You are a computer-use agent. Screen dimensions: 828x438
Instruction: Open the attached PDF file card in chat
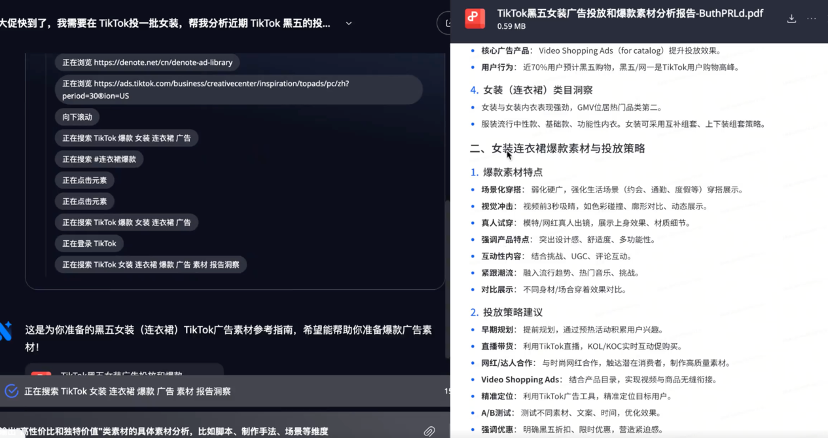124,370
